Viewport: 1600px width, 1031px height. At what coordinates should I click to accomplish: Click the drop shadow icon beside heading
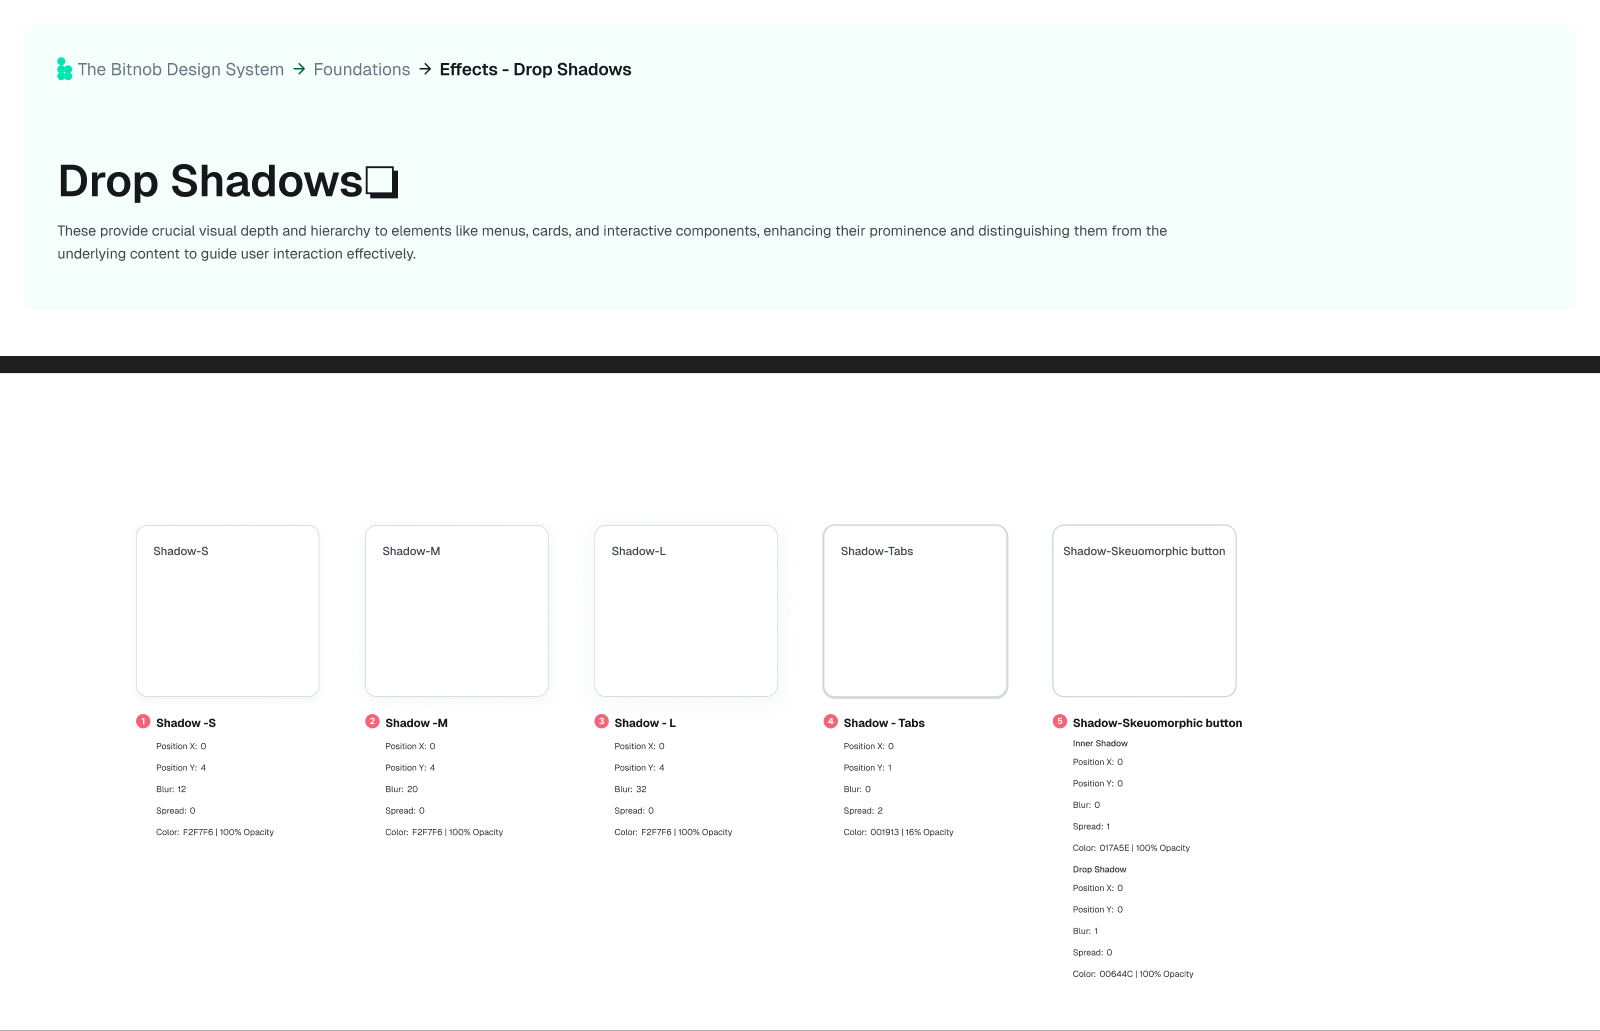(x=382, y=182)
